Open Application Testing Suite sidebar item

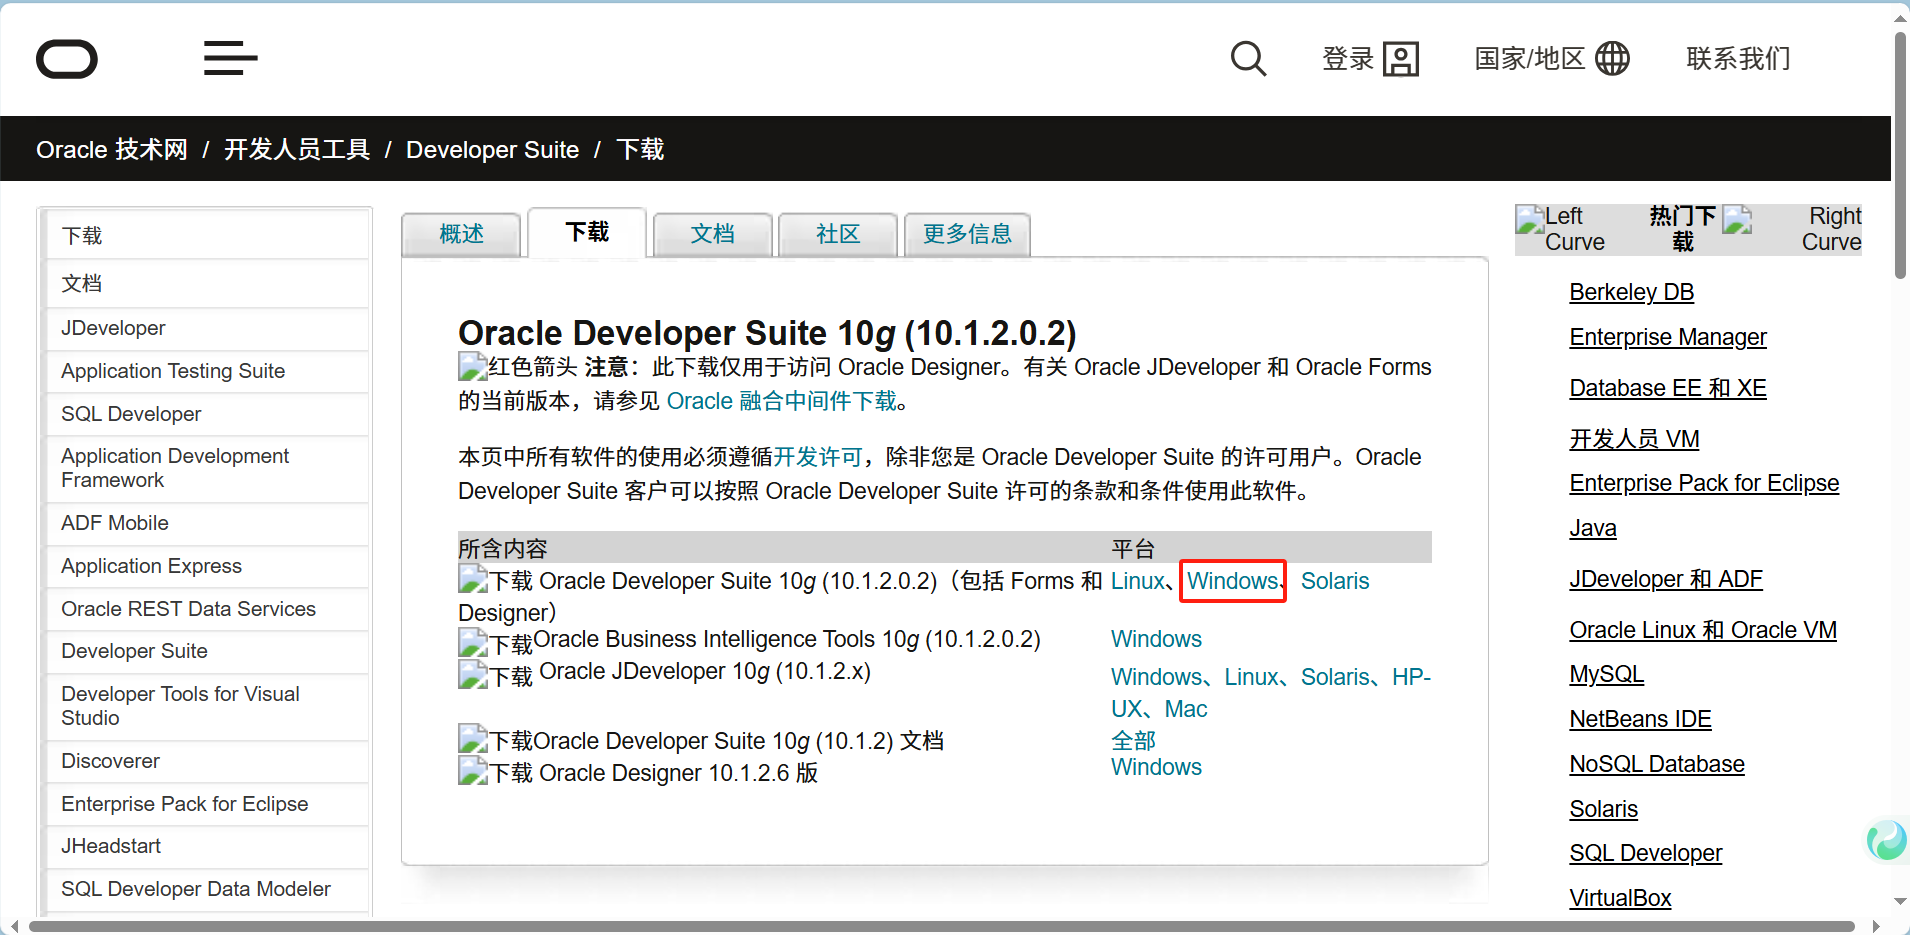207,371
